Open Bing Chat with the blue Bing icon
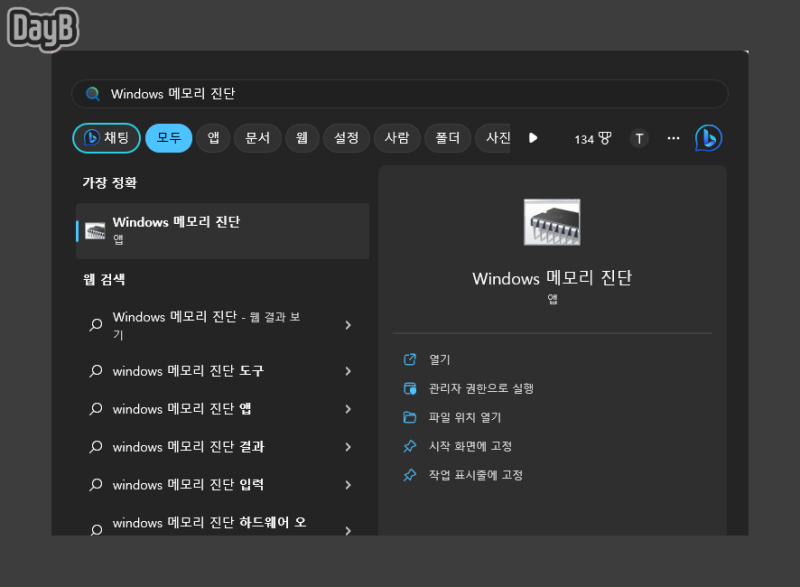800x587 pixels. 710,138
